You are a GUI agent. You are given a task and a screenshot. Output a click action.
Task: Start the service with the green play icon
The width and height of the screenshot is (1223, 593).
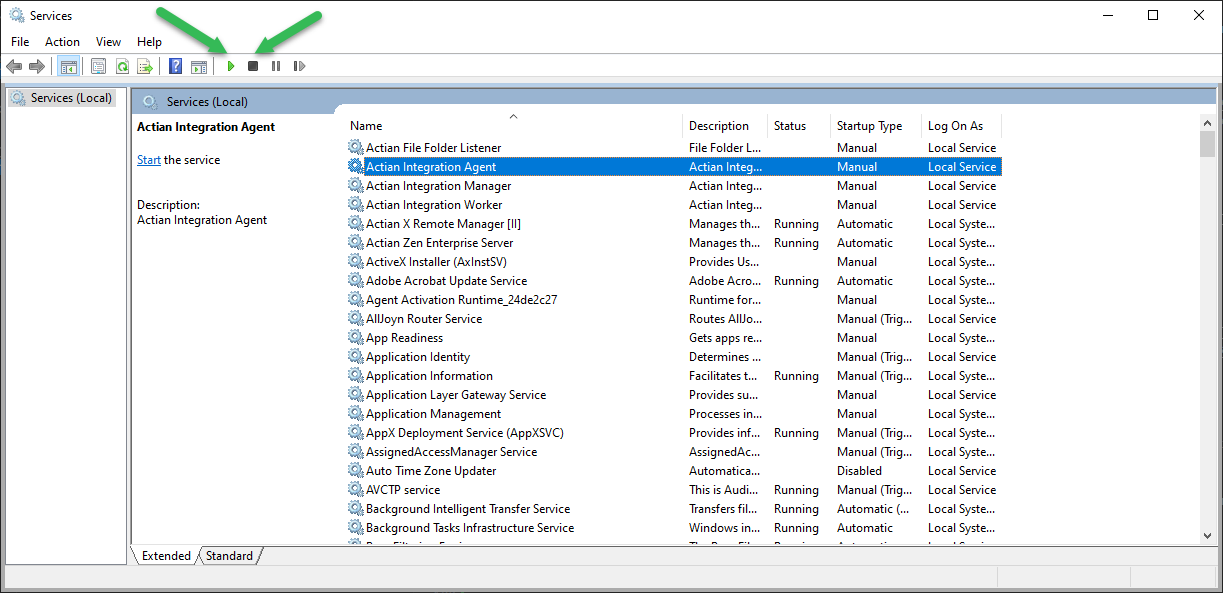click(231, 66)
